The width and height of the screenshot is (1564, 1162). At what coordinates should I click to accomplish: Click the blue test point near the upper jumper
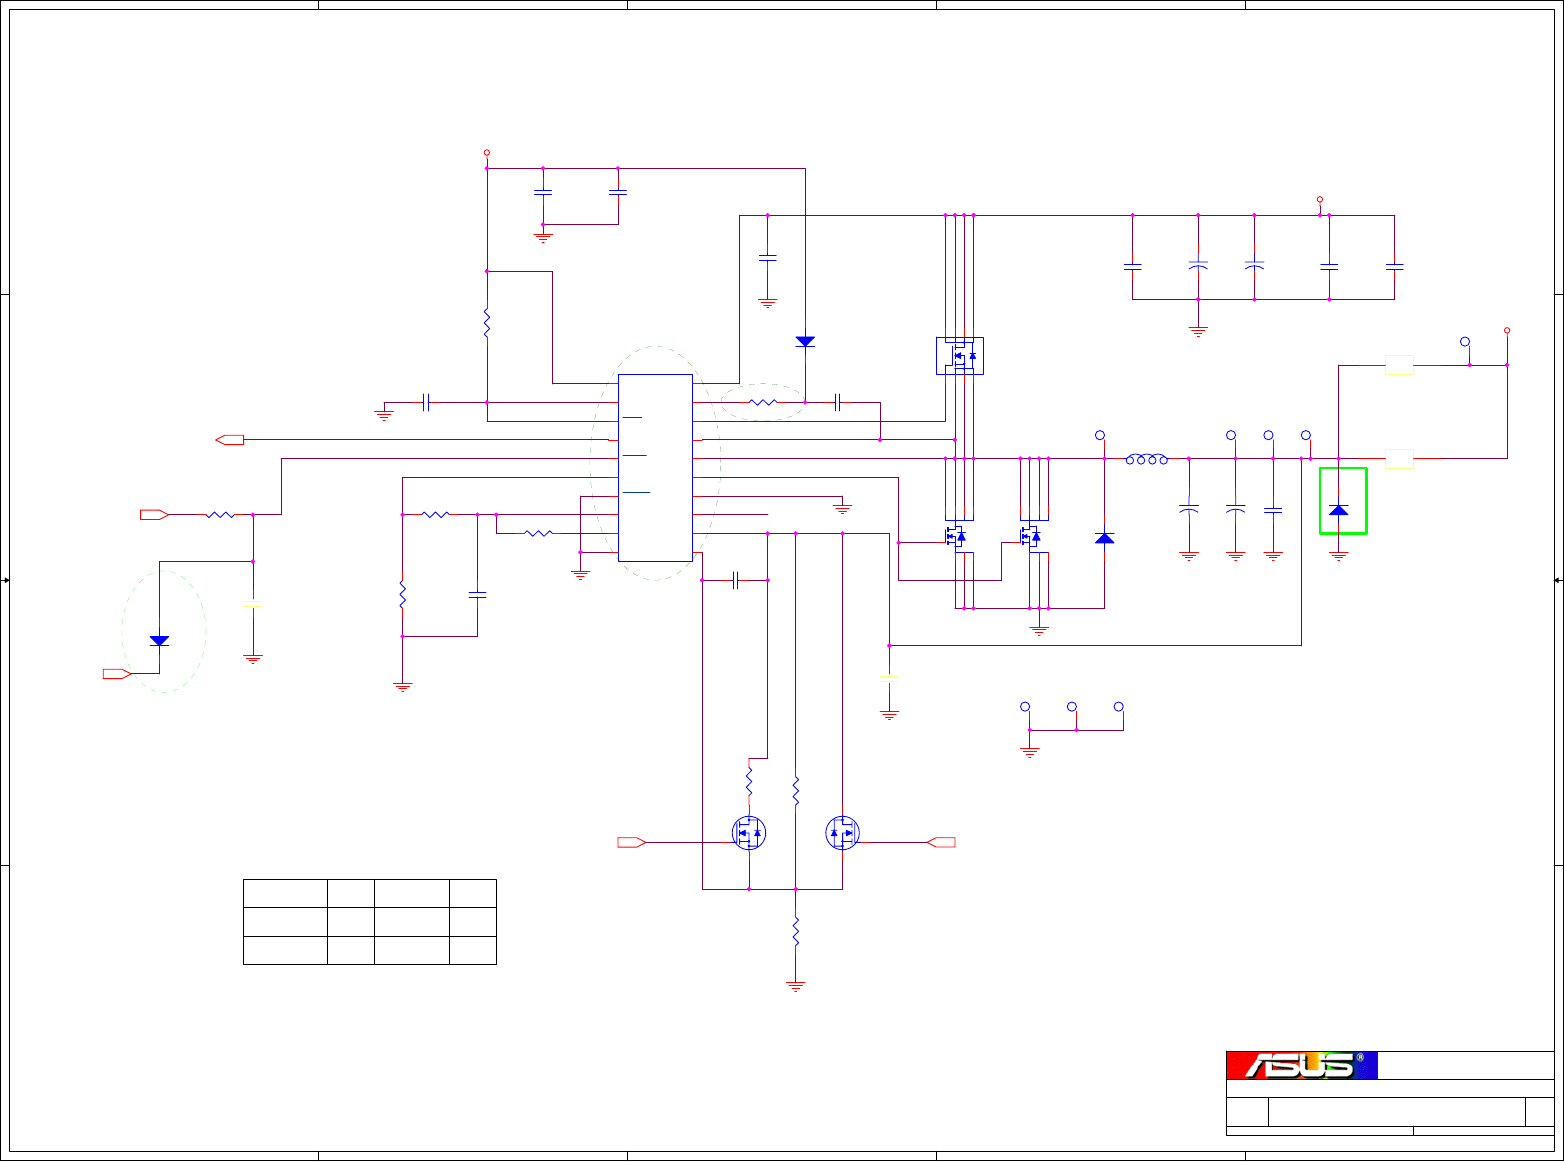pyautogui.click(x=1465, y=342)
